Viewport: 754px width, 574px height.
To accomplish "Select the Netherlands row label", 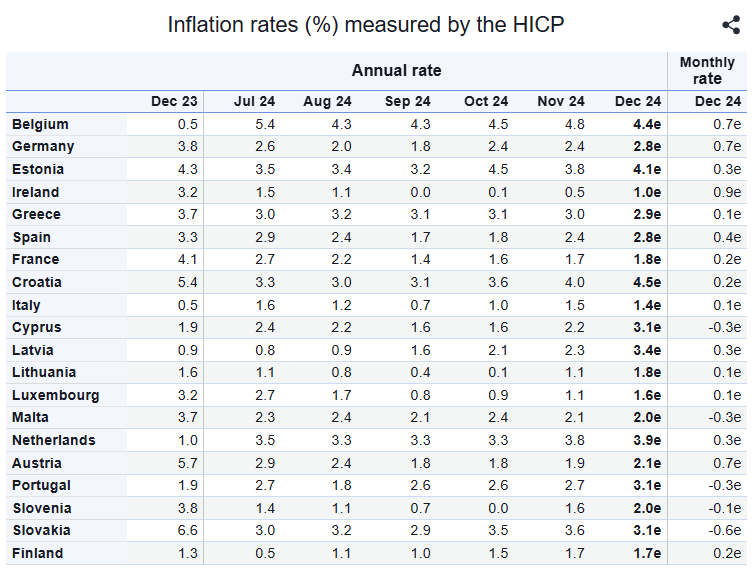I will click(54, 440).
